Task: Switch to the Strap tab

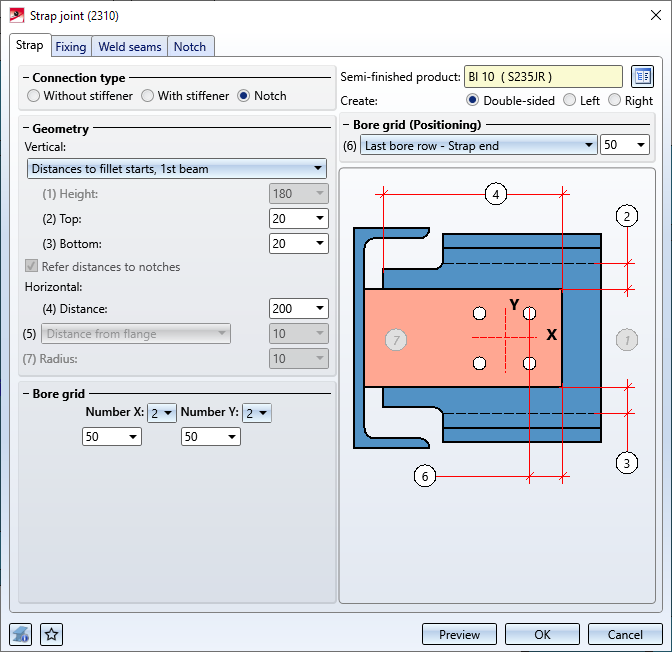Action: pyautogui.click(x=30, y=45)
